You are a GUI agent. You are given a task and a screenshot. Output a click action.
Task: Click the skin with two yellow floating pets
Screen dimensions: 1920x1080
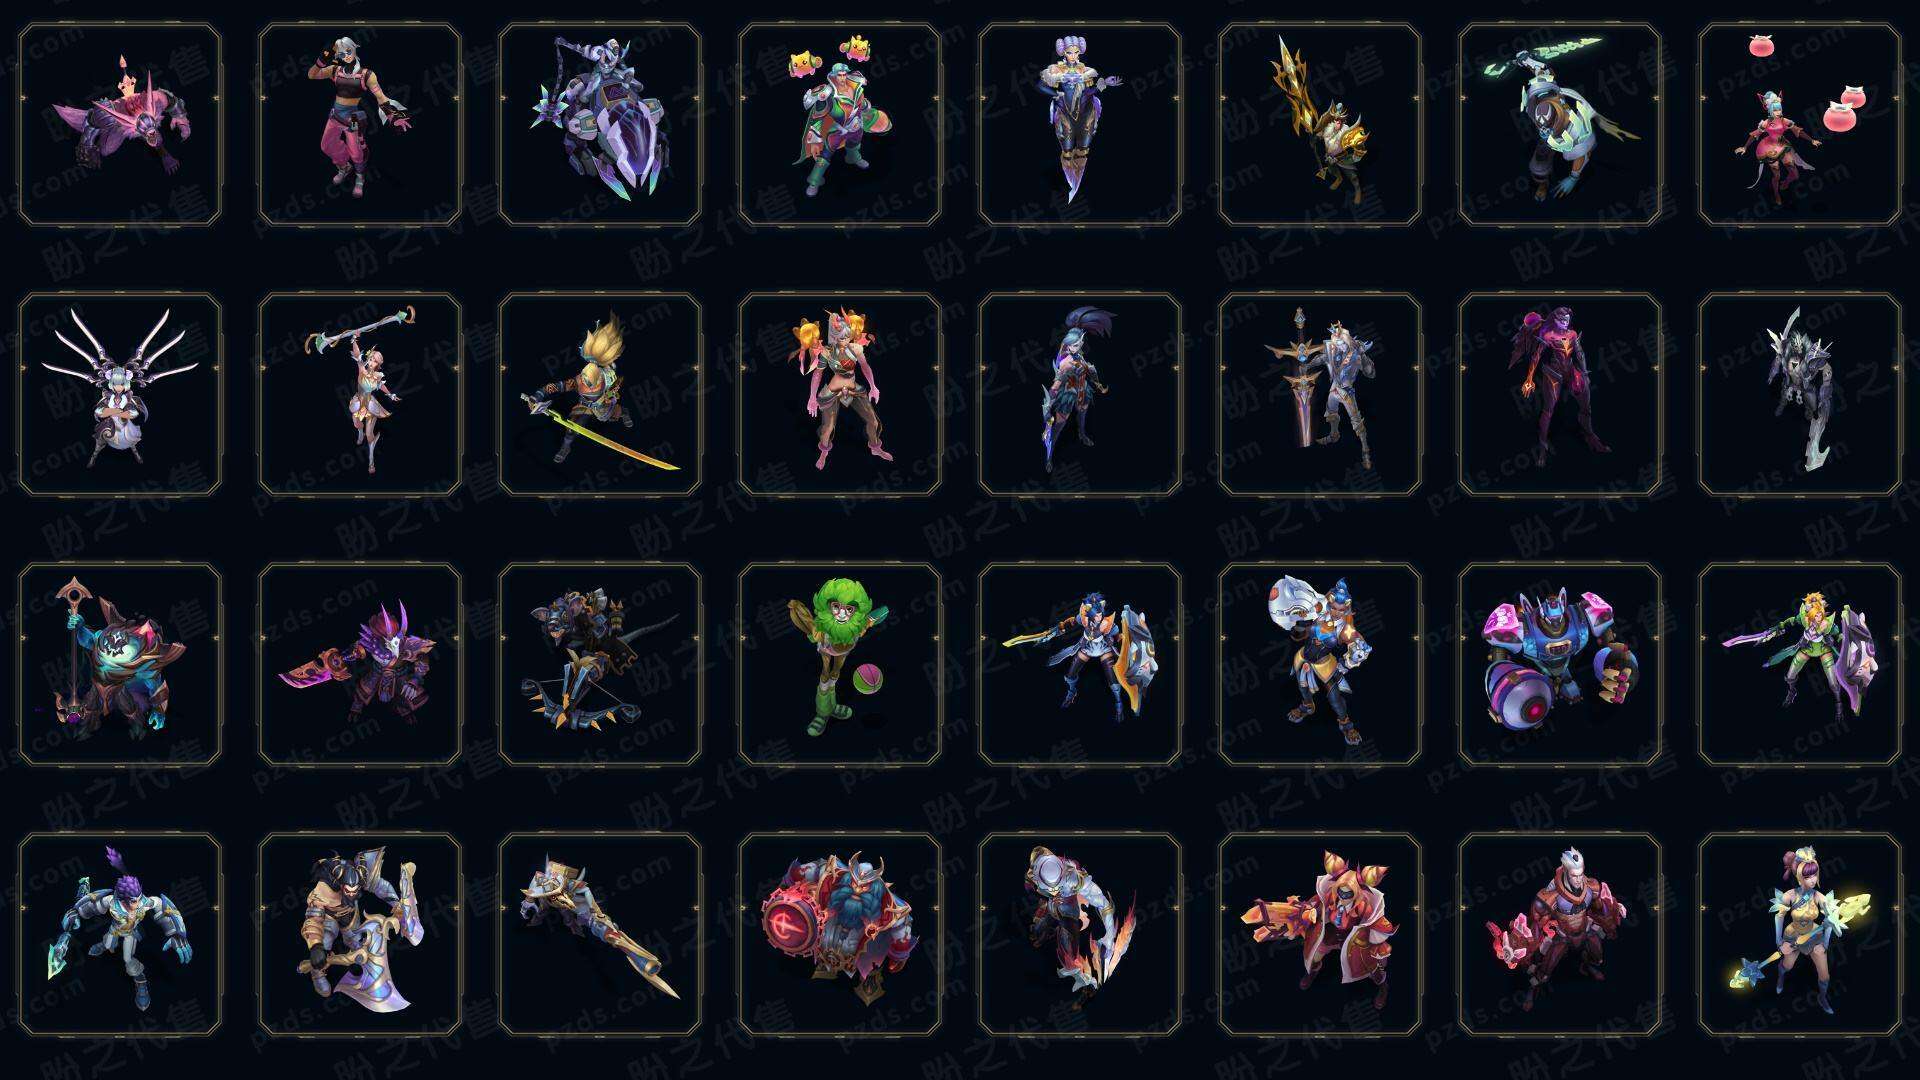tap(840, 125)
